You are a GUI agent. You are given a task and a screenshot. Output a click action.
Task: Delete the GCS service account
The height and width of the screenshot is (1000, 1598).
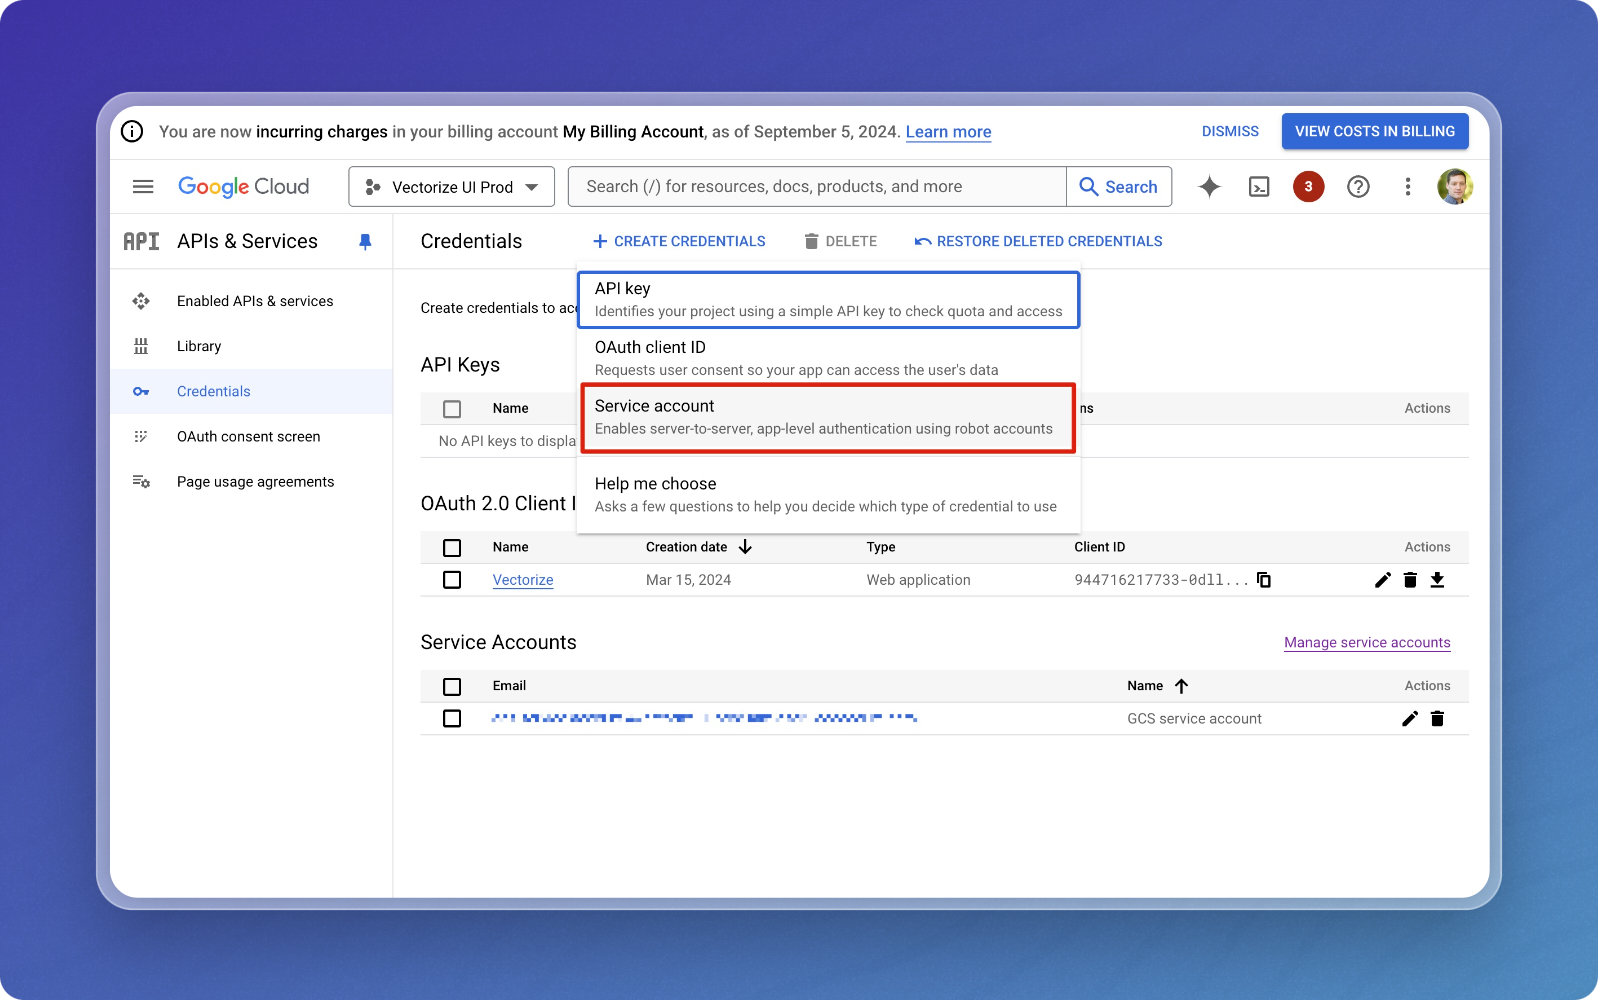coord(1437,719)
